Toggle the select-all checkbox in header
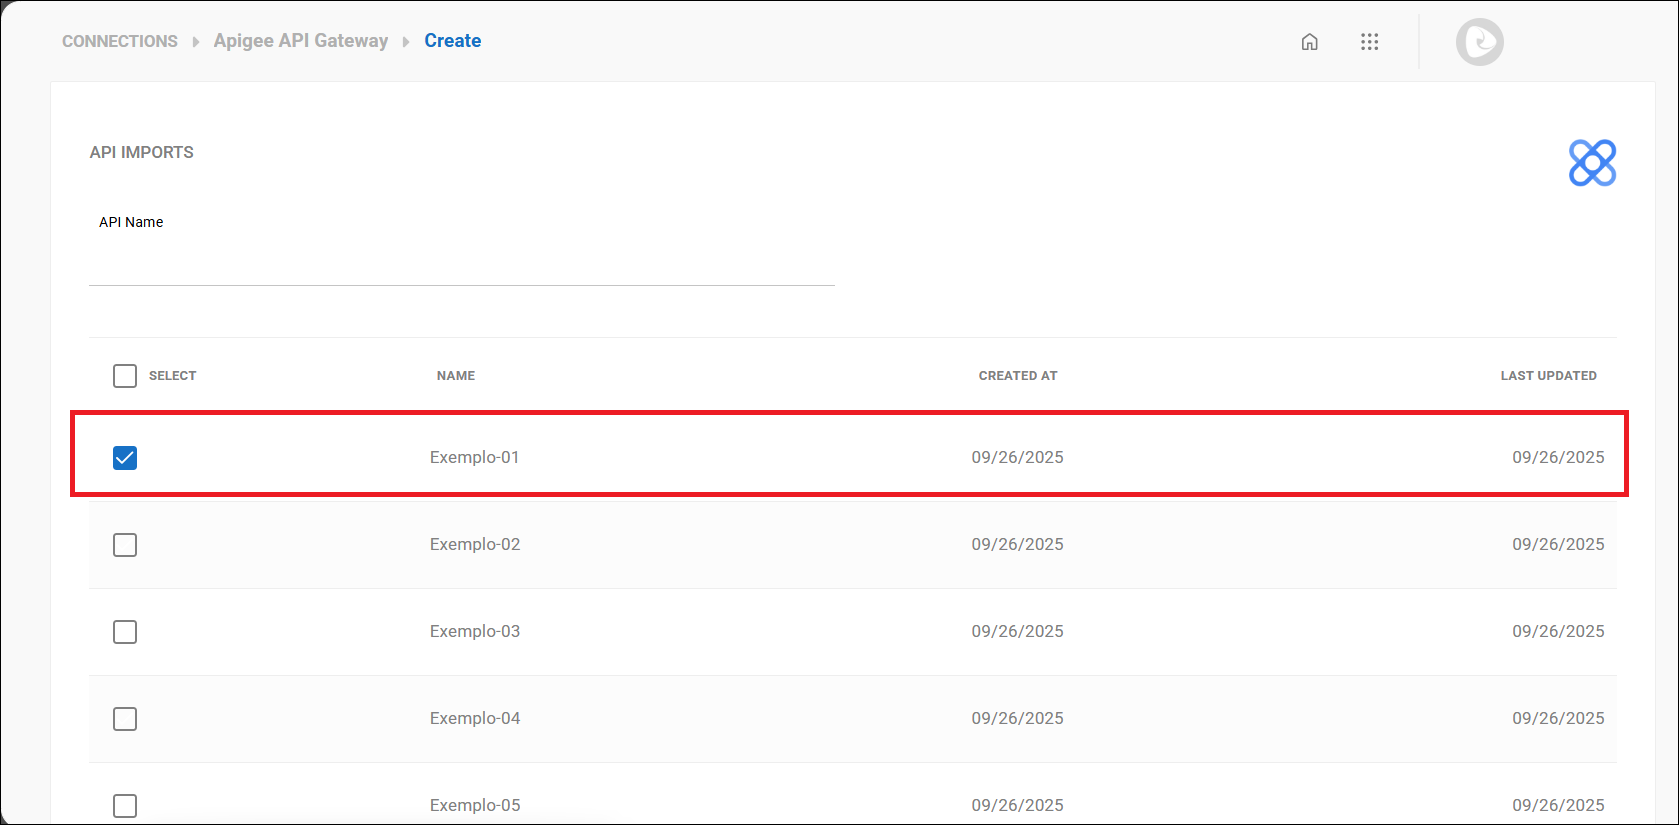The height and width of the screenshot is (825, 1679). pyautogui.click(x=125, y=376)
